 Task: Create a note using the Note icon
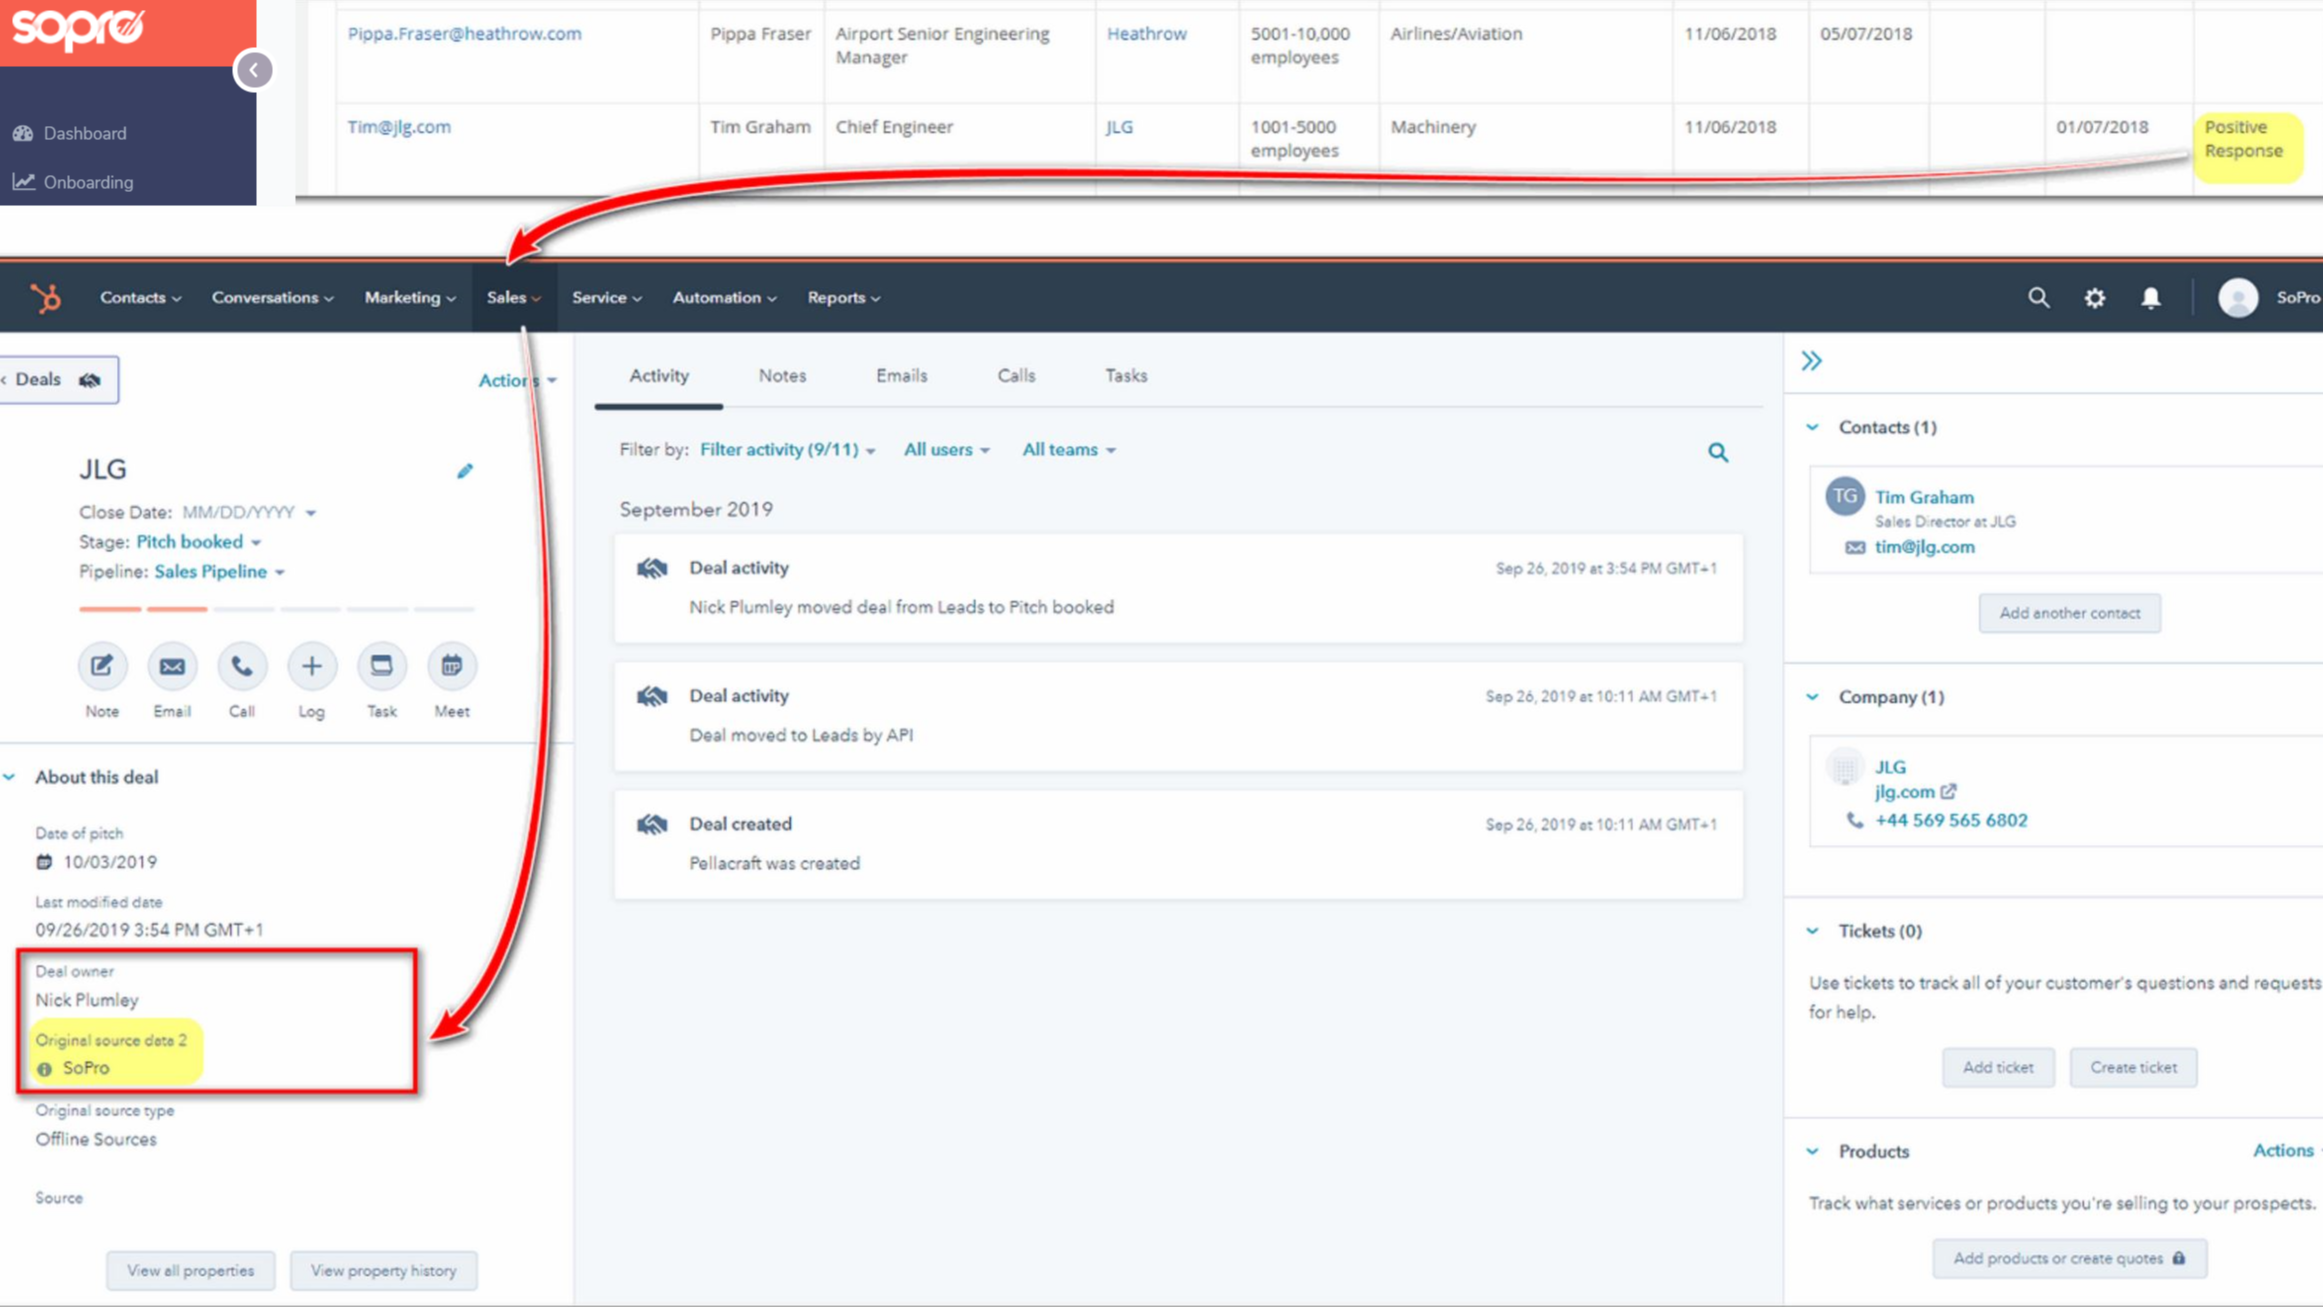click(101, 665)
